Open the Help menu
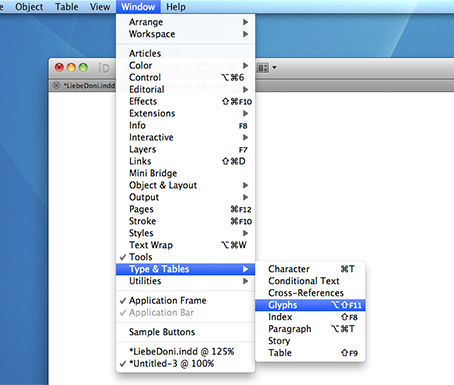 click(x=176, y=7)
